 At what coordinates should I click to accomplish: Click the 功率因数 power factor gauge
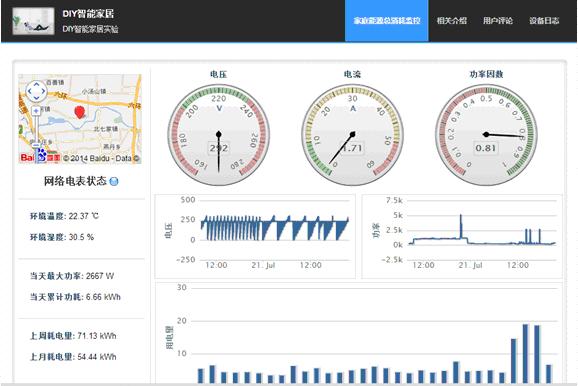486,135
